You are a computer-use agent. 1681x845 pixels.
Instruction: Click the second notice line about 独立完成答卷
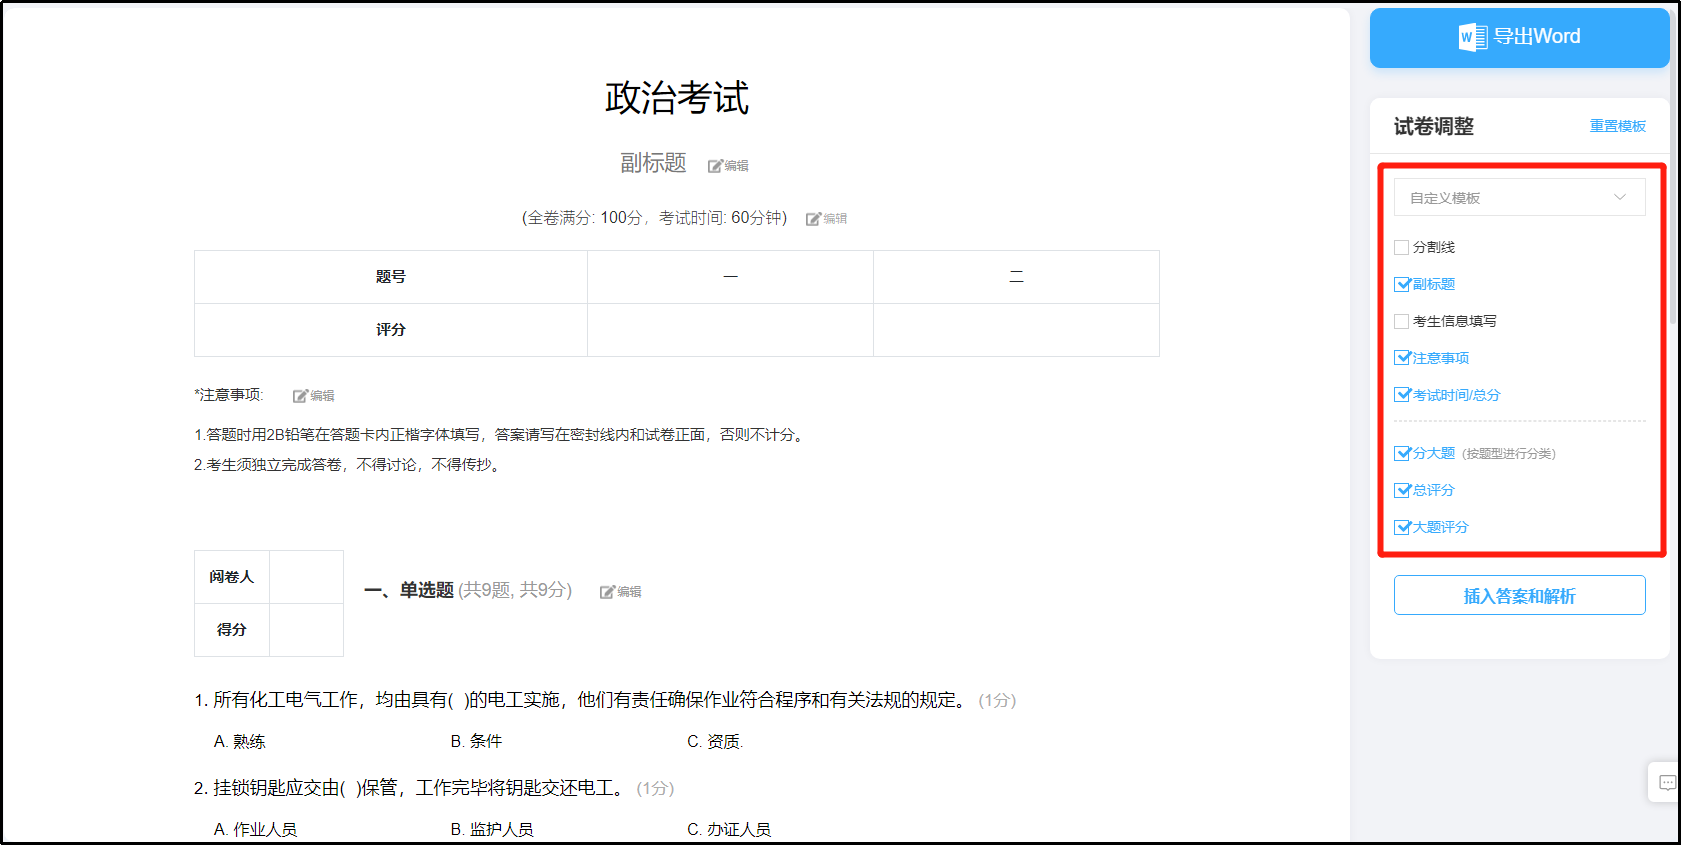tap(348, 465)
